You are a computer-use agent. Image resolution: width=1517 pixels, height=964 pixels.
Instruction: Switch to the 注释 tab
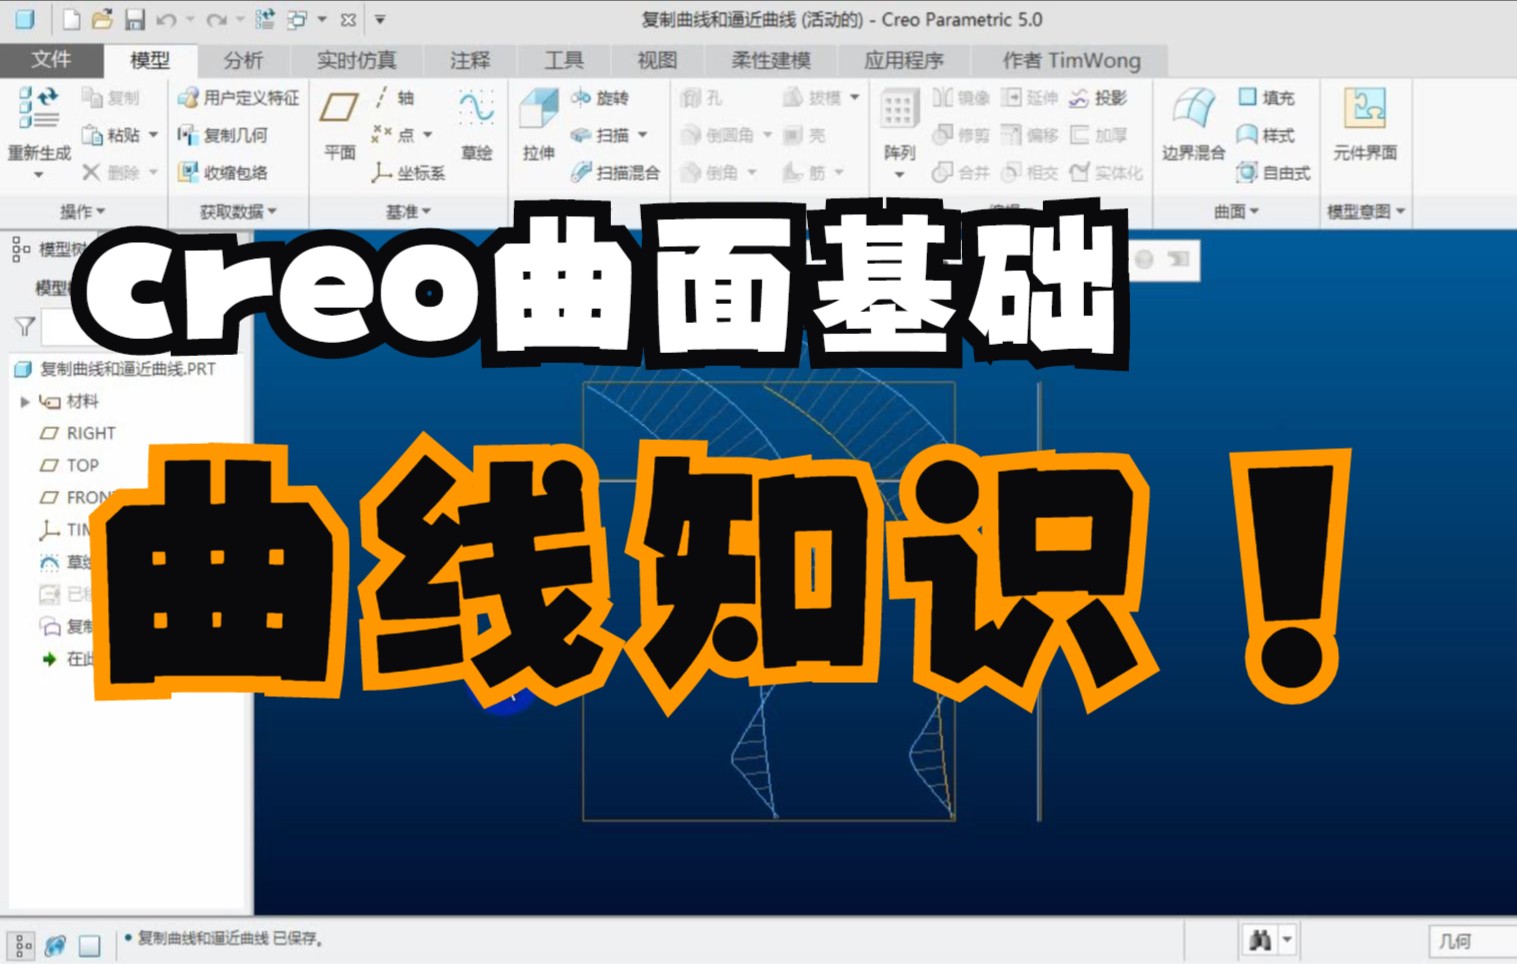click(x=470, y=60)
